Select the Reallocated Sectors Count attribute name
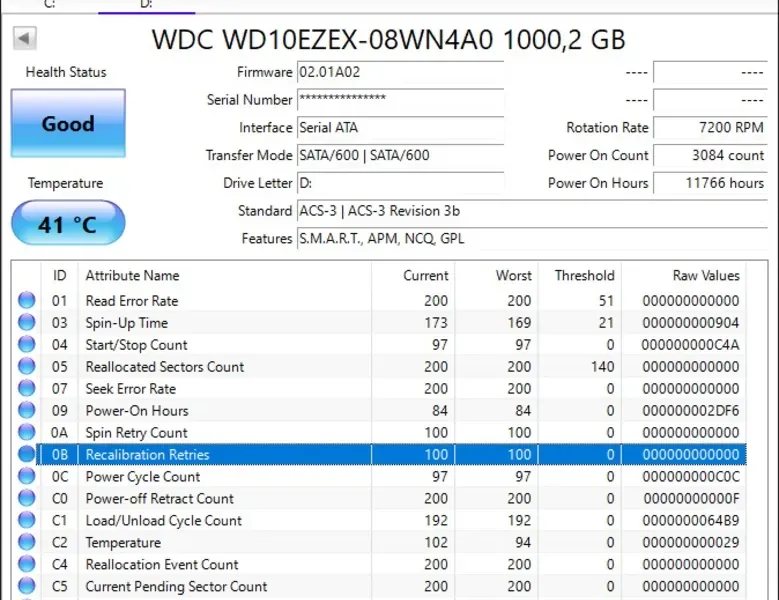 [x=164, y=367]
